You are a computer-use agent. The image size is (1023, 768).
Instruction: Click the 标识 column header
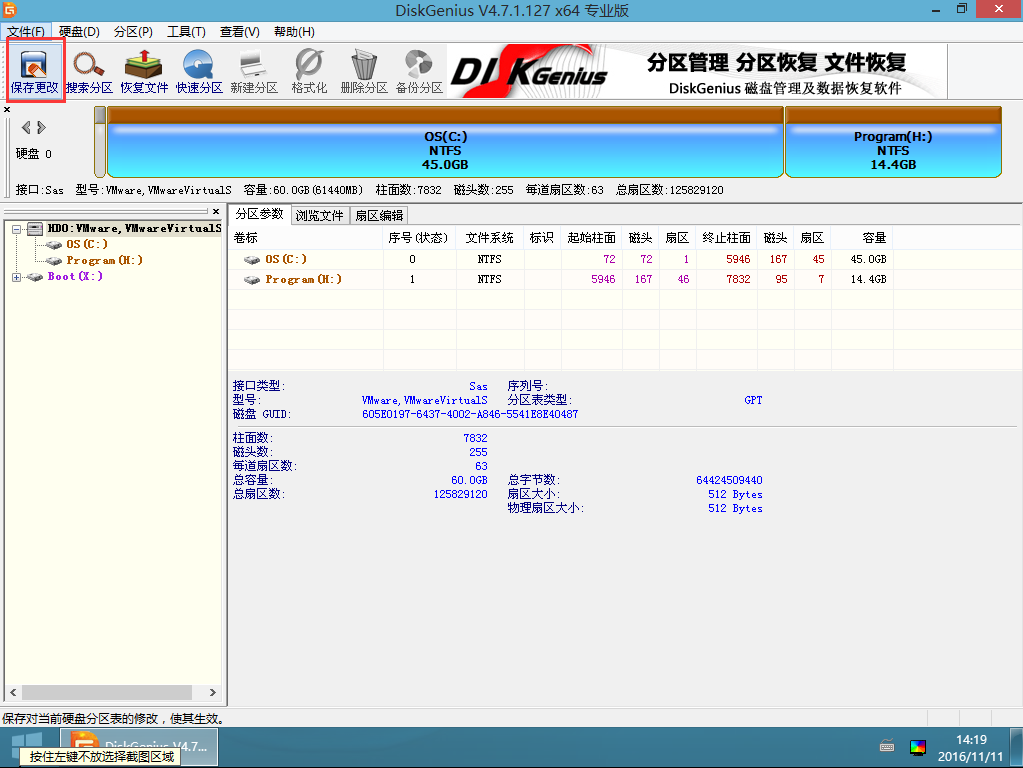click(542, 238)
